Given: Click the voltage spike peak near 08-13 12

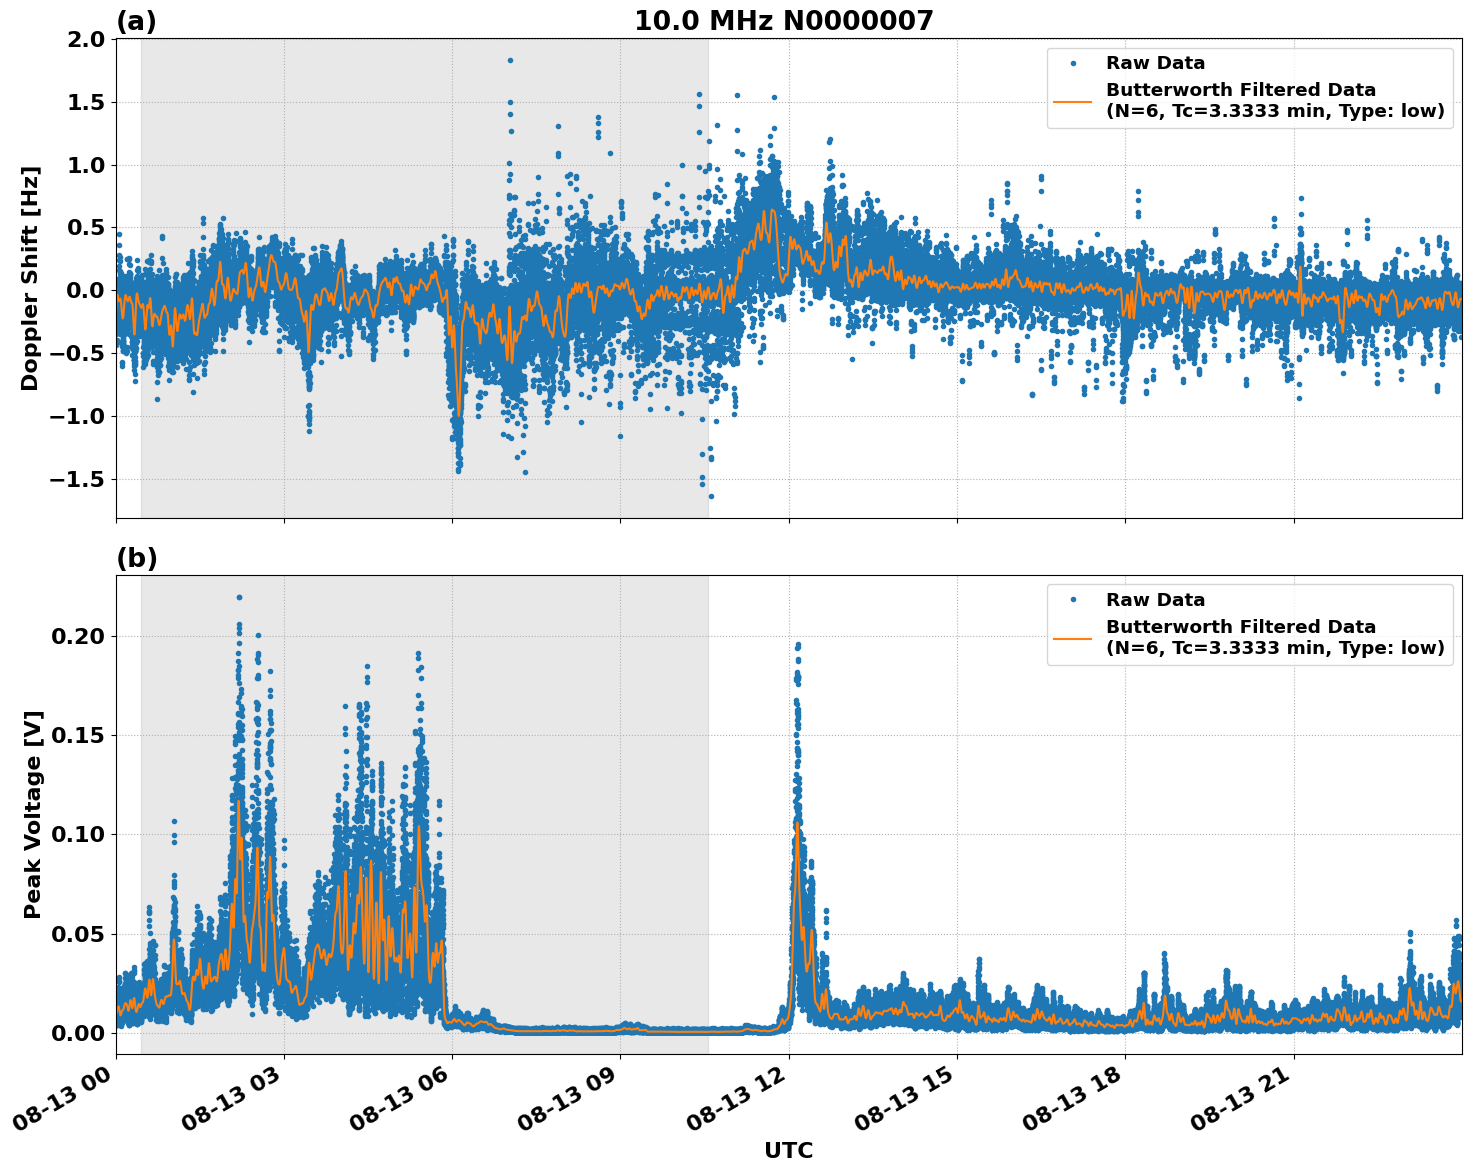Looking at the screenshot, I should 797,645.
